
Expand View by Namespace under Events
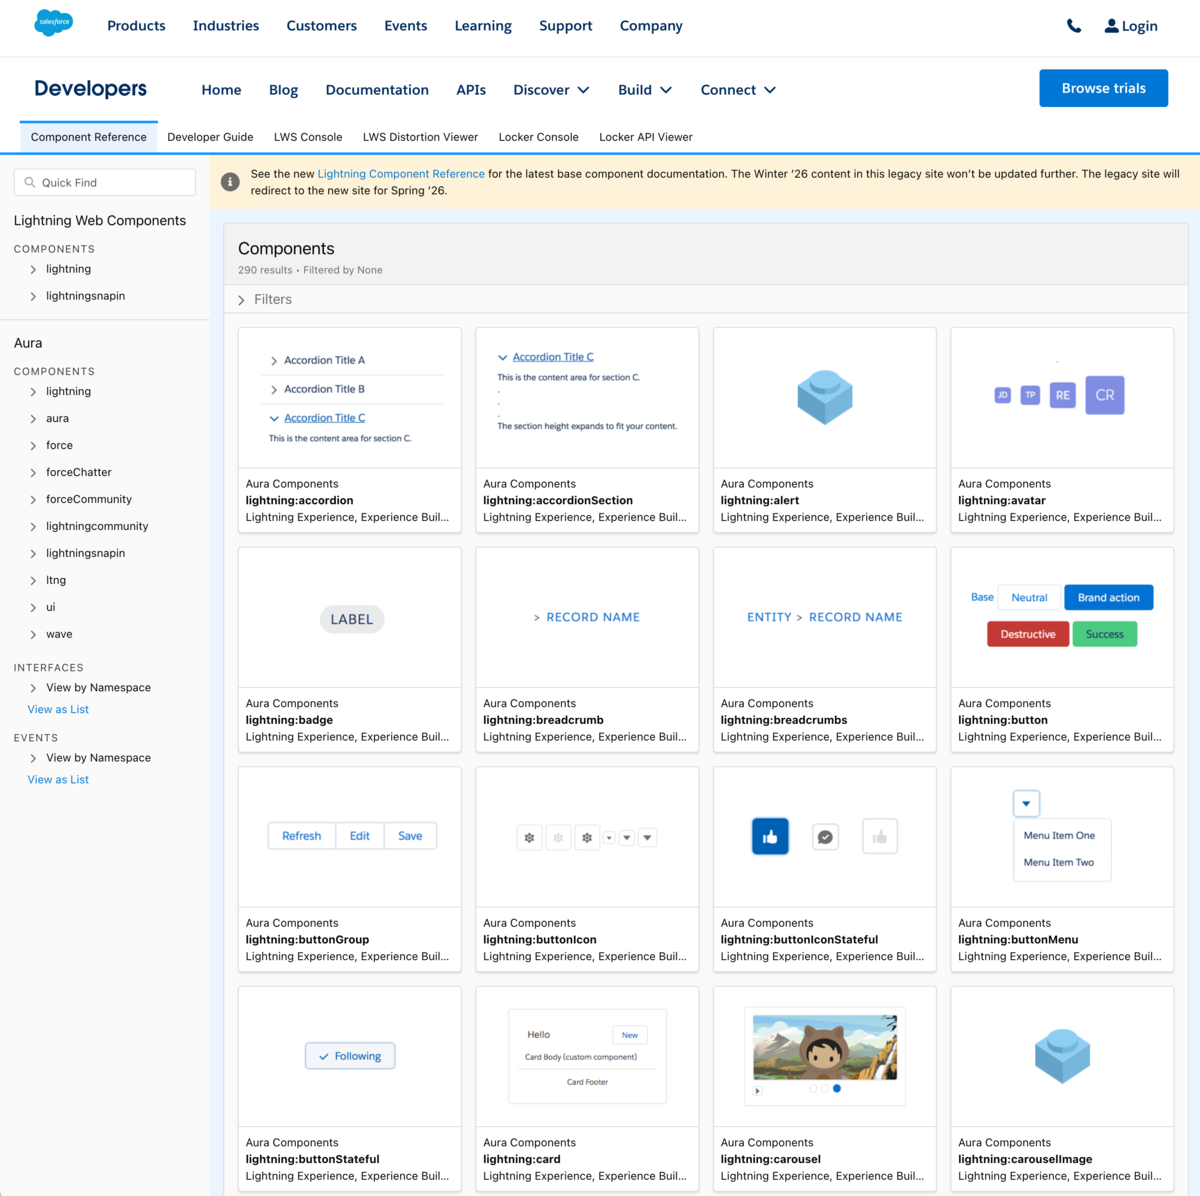33,758
